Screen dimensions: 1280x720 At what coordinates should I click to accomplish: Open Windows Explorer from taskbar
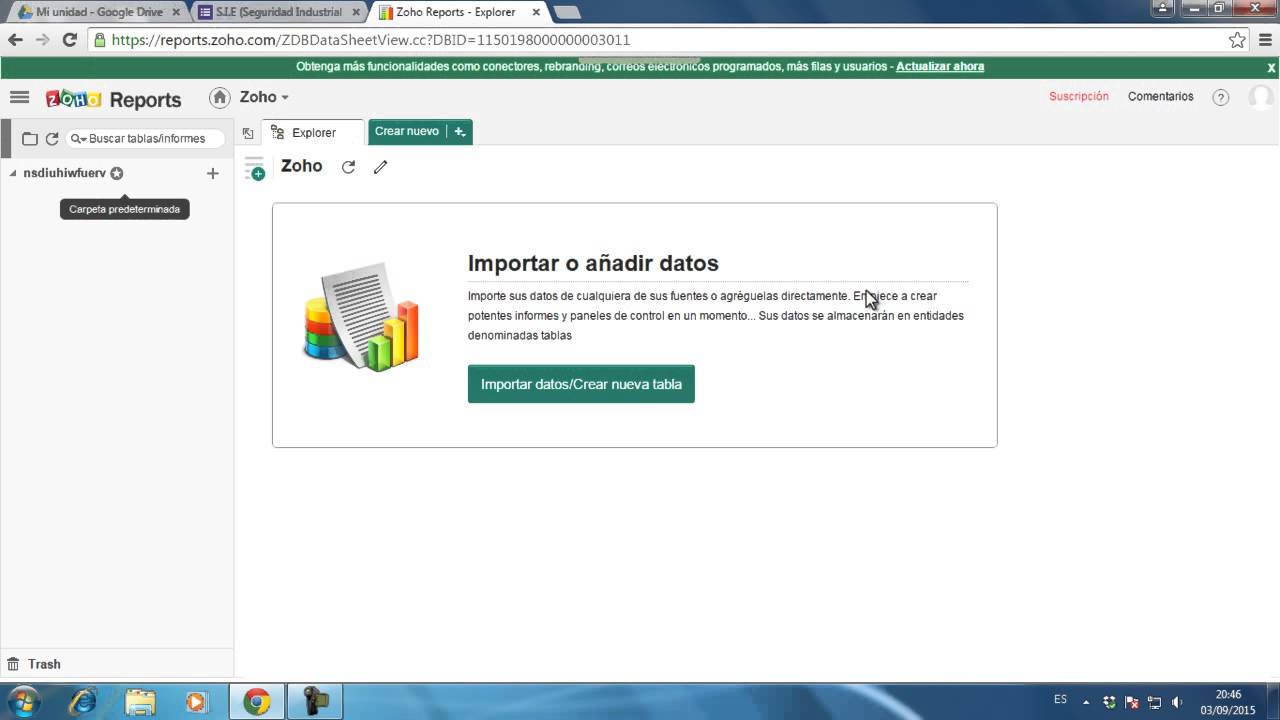(141, 702)
